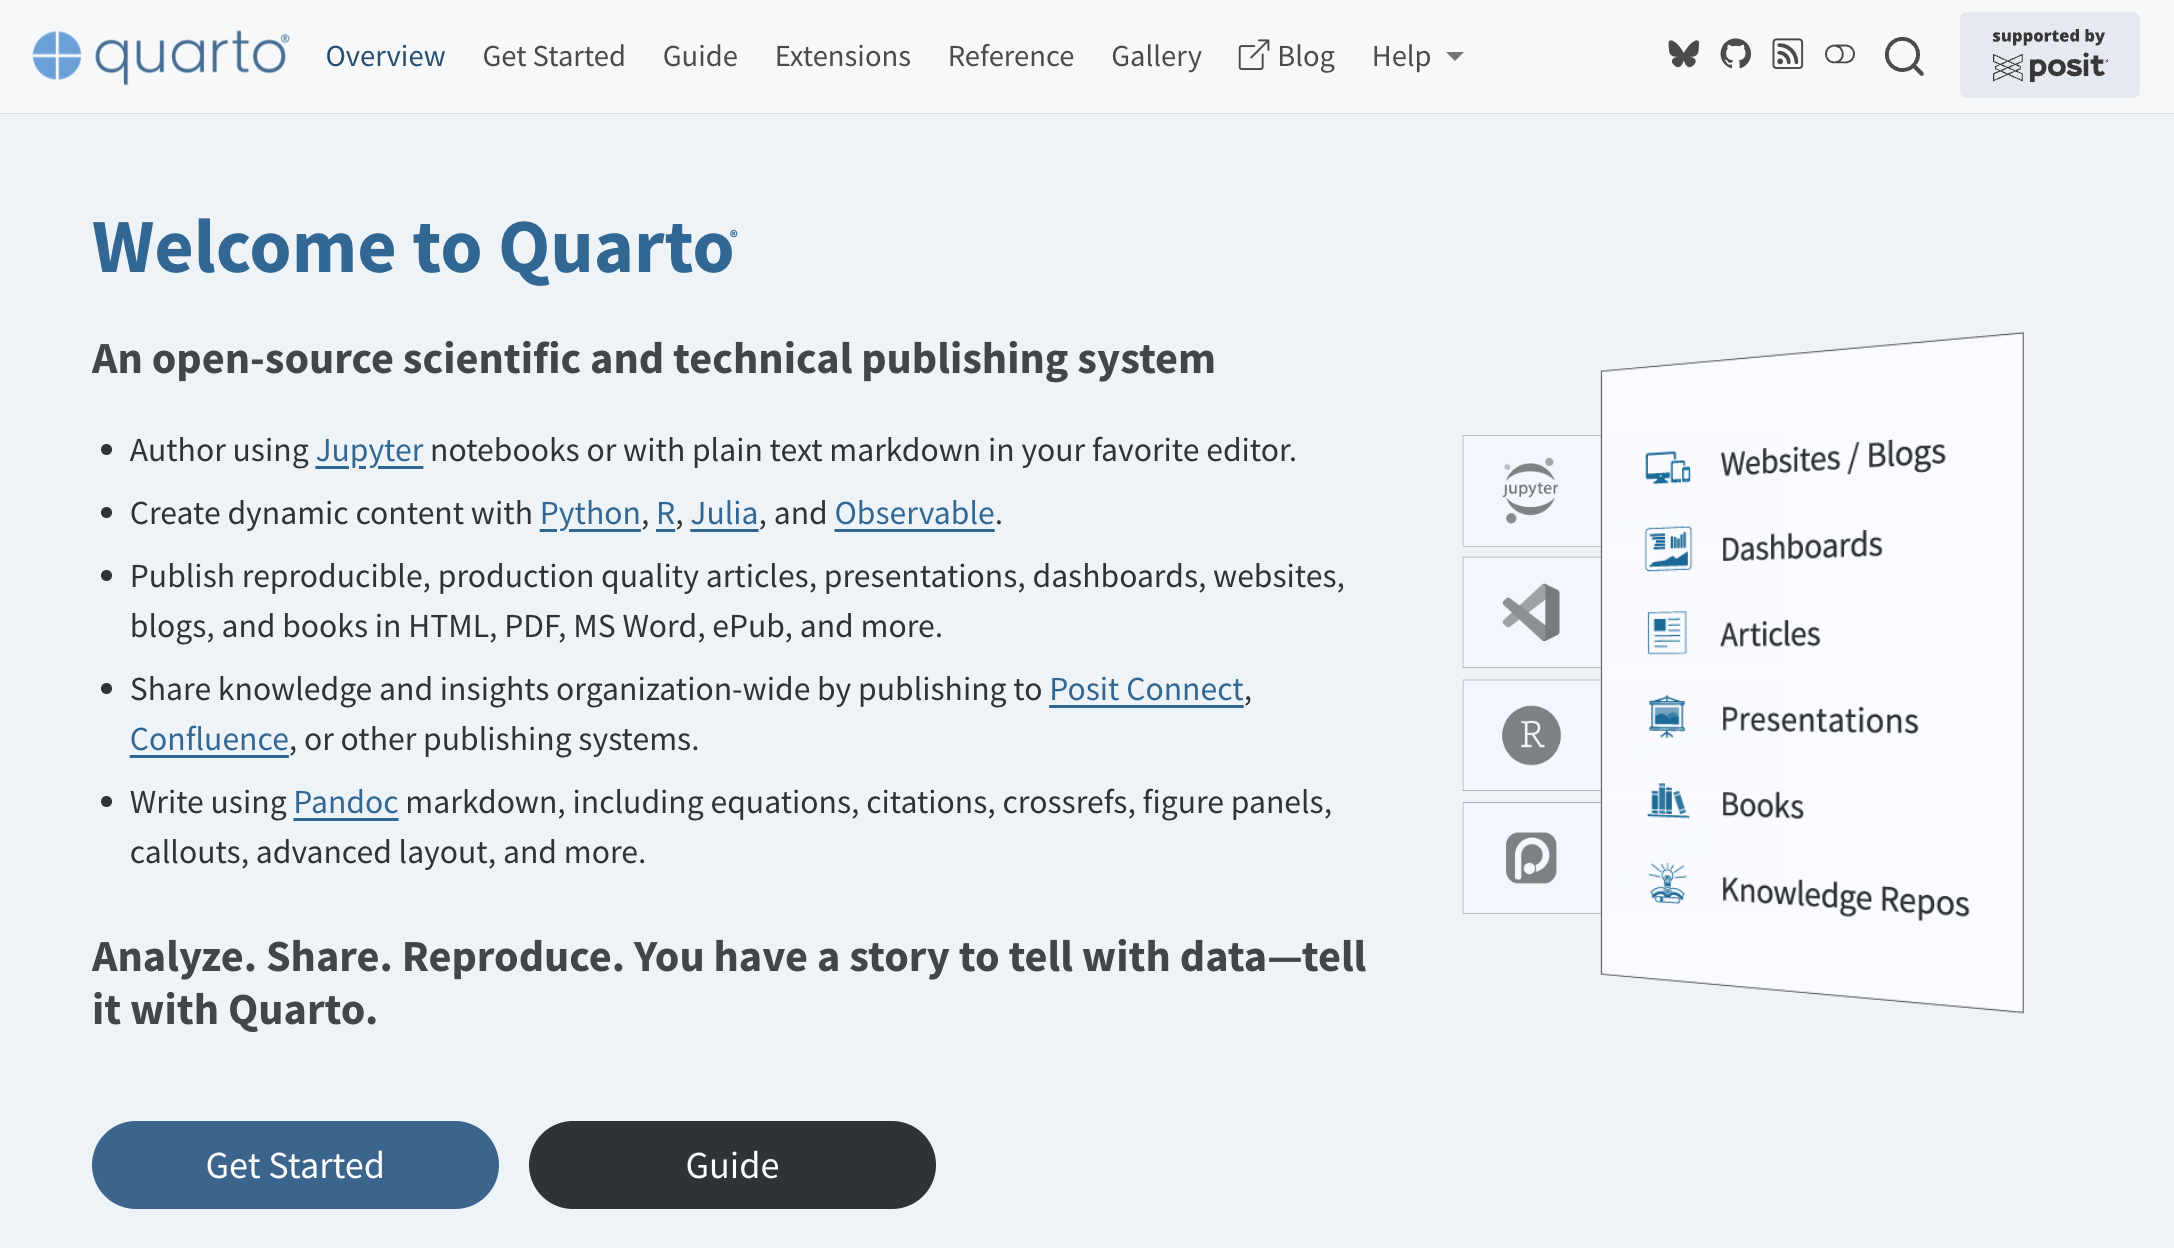Screen dimensions: 2174x1248
Task: Follow the Jupyter link in the list
Action: click(369, 450)
